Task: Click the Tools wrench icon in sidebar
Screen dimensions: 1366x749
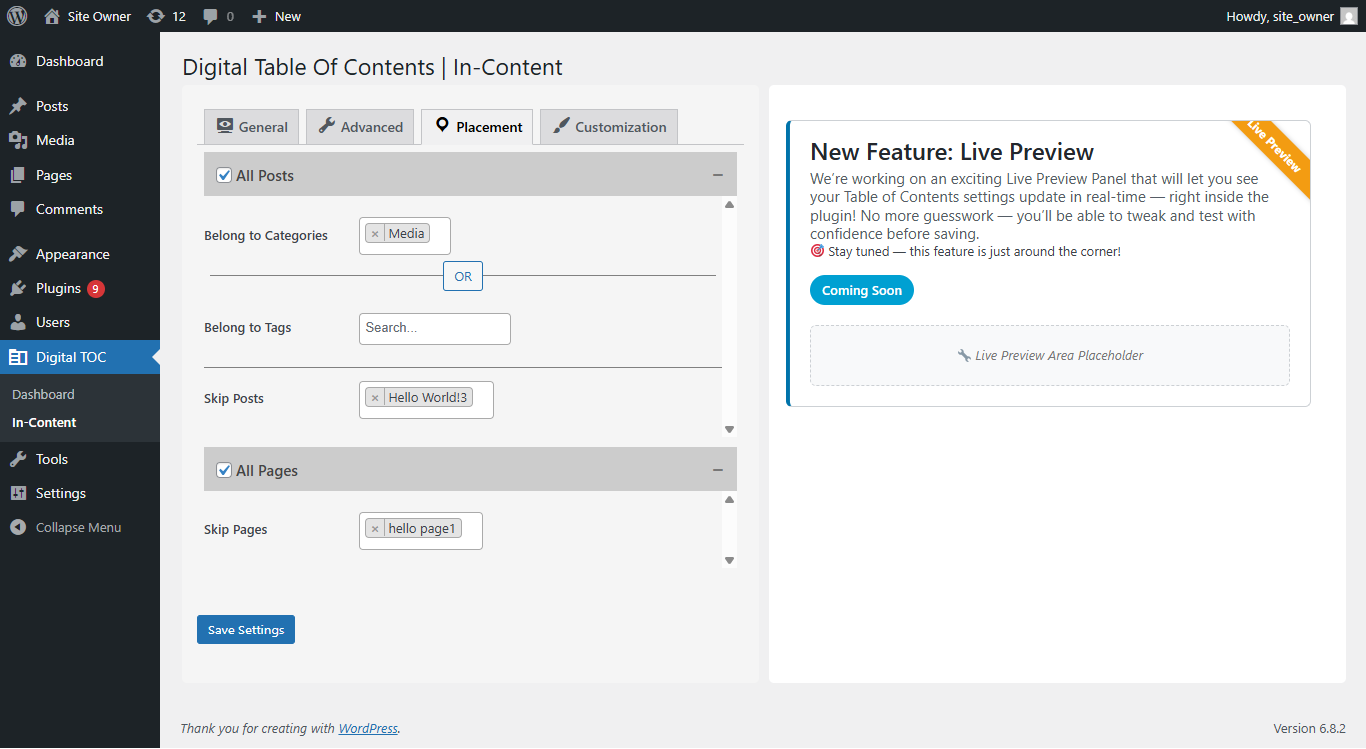Action: click(18, 459)
